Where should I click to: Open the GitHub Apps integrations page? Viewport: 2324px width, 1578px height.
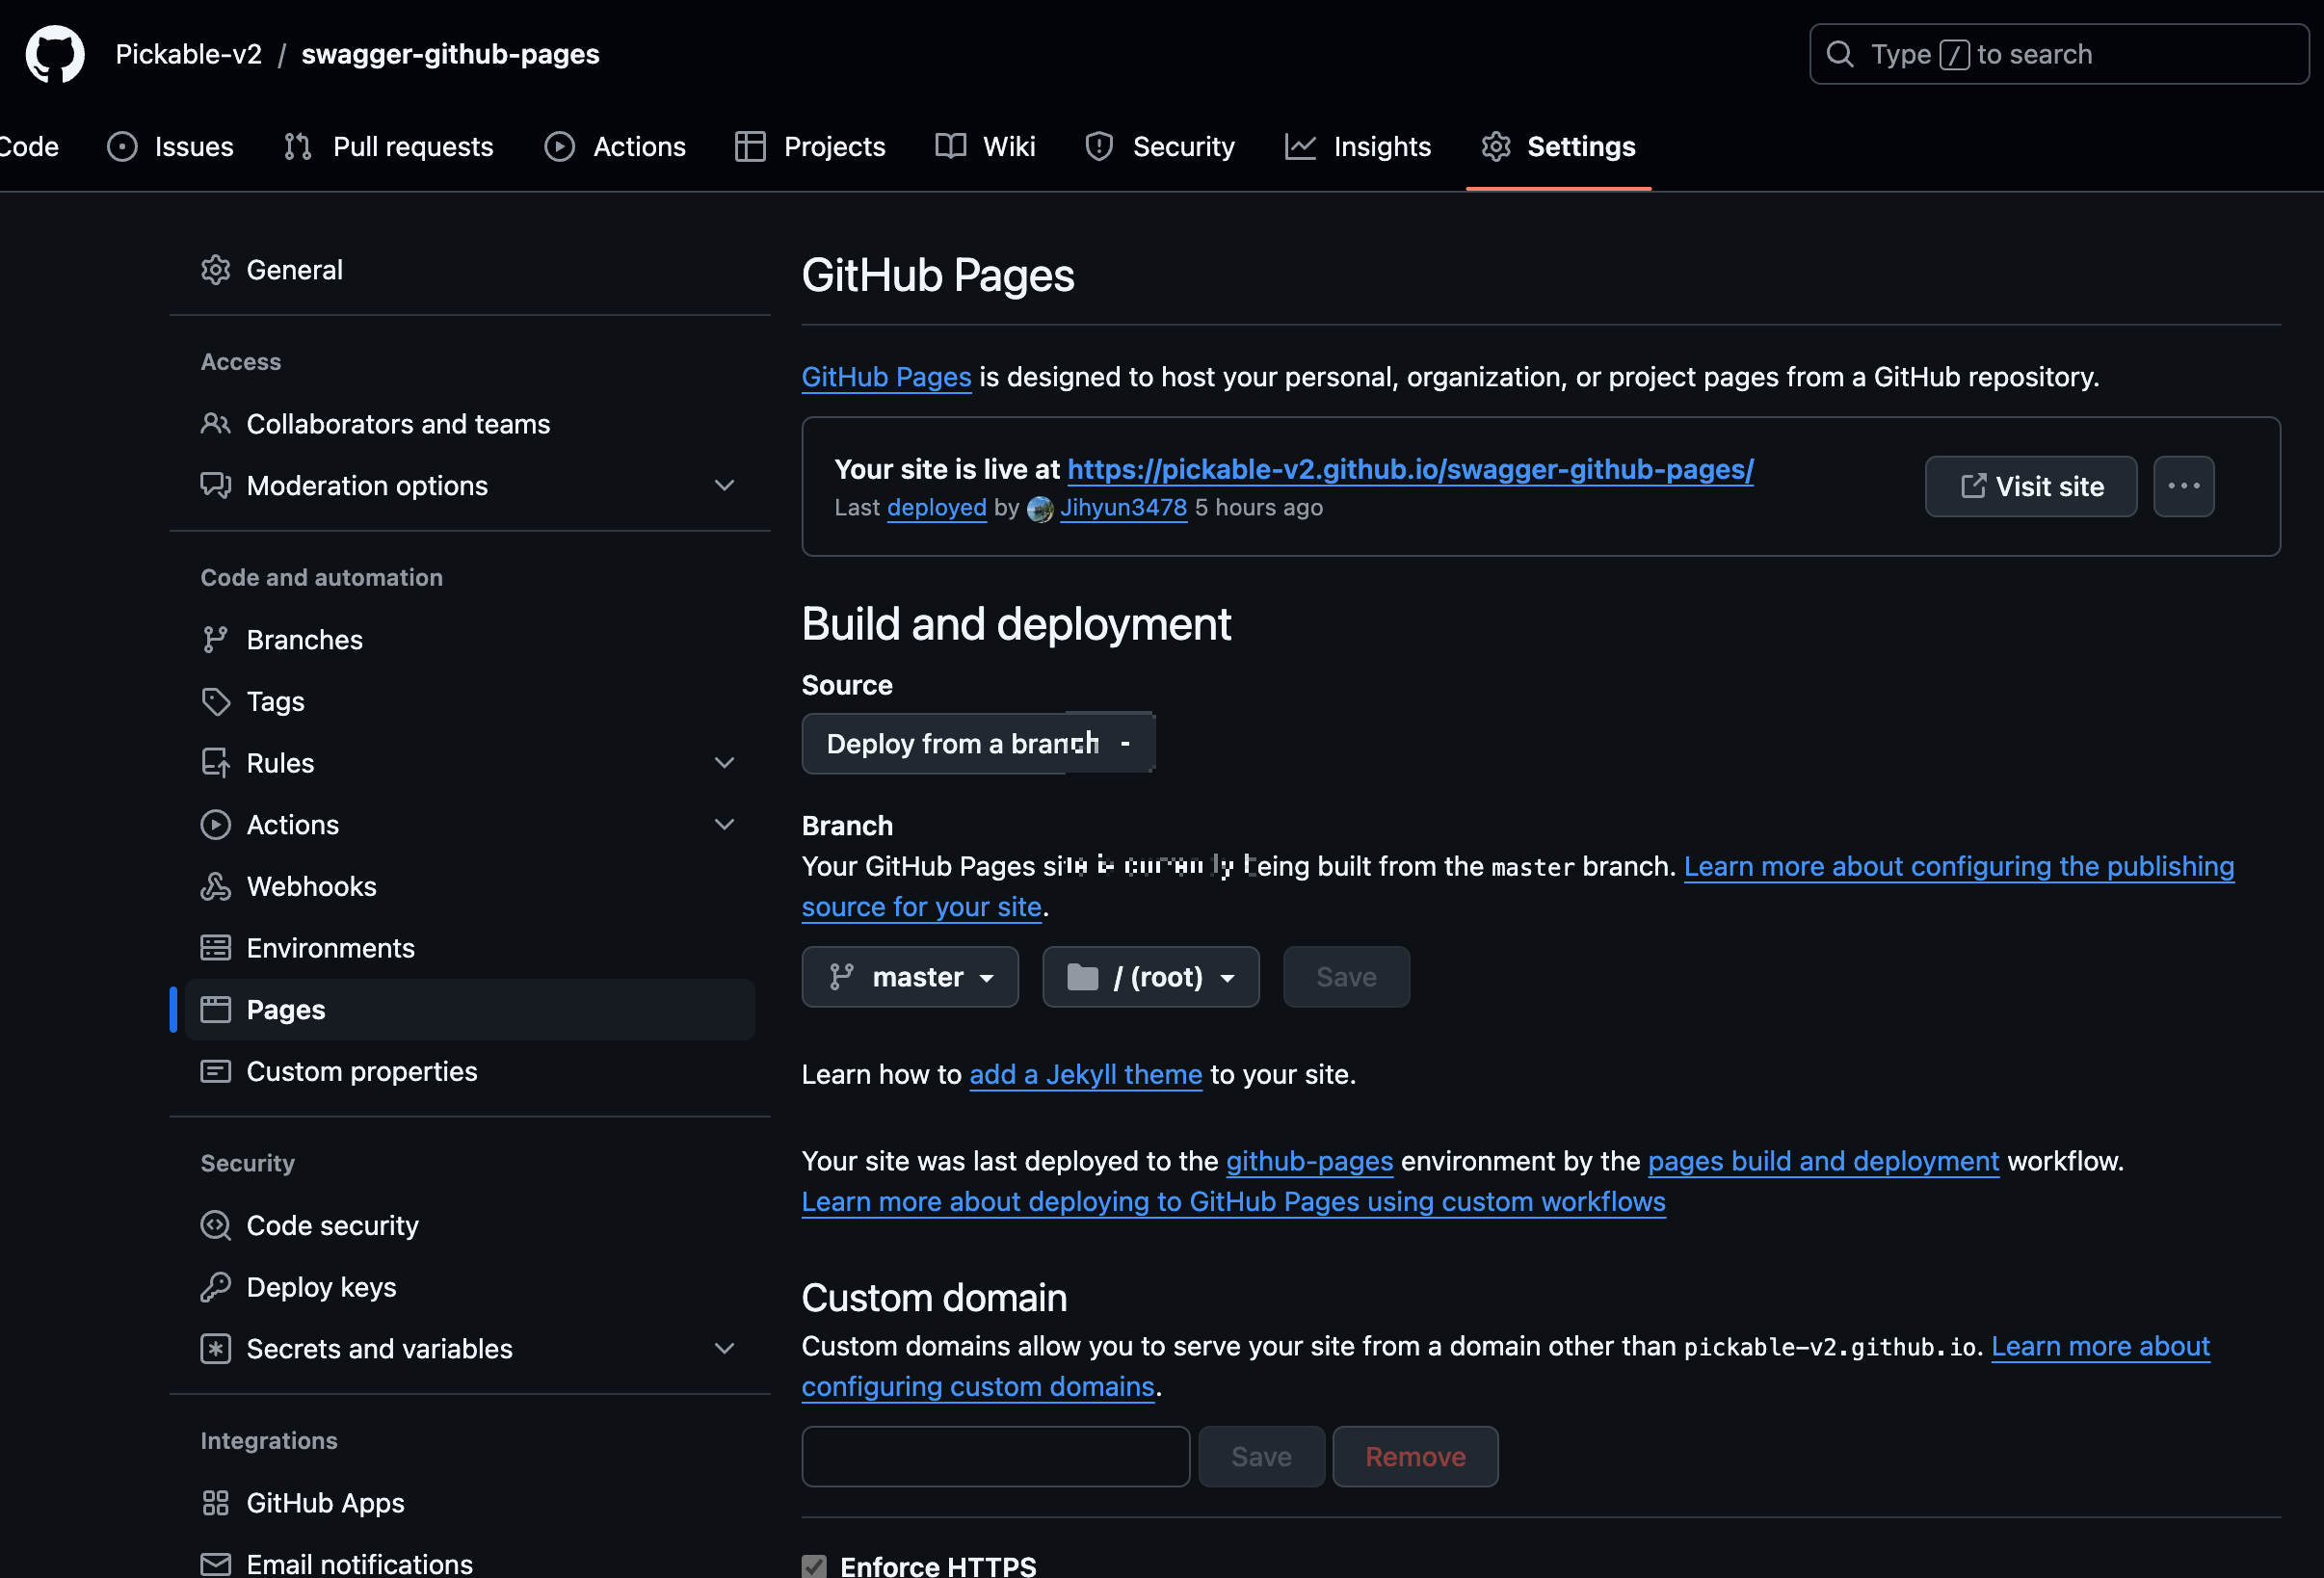point(325,1502)
